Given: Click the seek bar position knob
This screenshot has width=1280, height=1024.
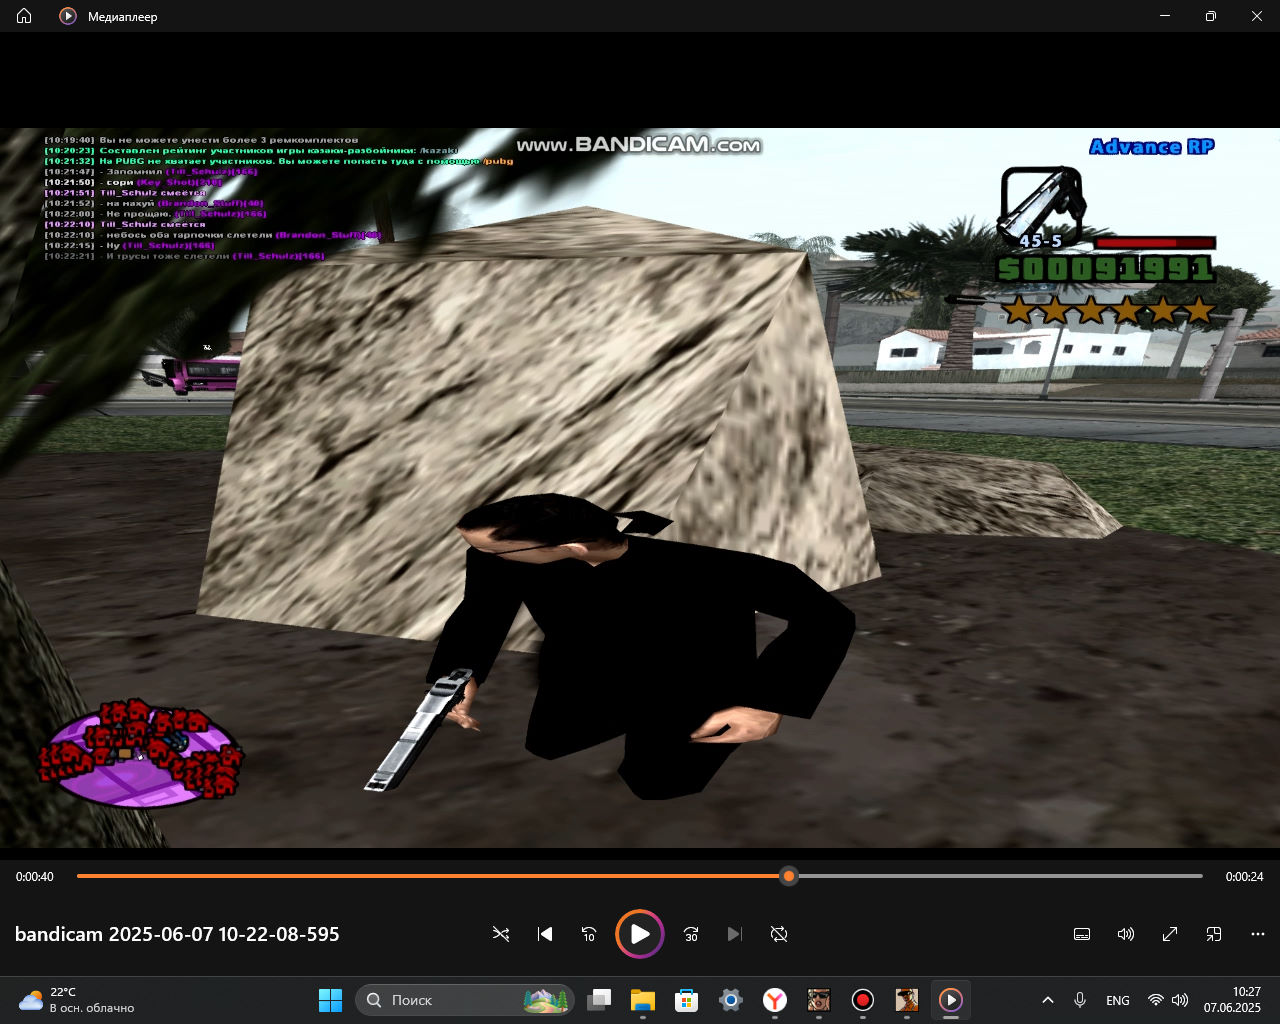Looking at the screenshot, I should [789, 876].
